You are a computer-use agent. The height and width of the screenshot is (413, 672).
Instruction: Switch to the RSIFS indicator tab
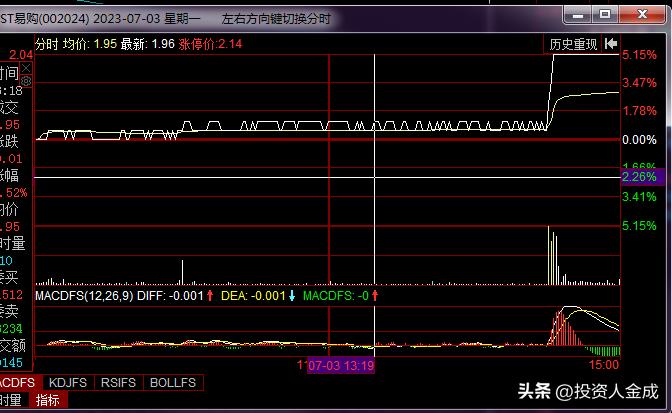click(x=118, y=382)
